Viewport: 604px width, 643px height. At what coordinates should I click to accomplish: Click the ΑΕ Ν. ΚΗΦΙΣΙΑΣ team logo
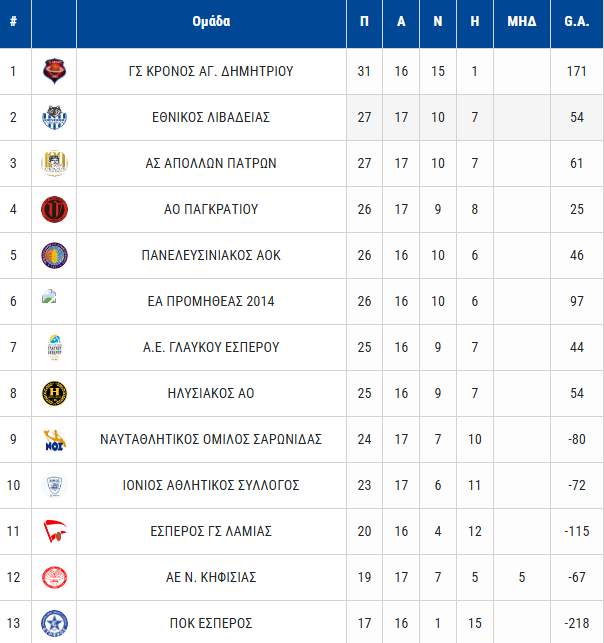[x=54, y=577]
